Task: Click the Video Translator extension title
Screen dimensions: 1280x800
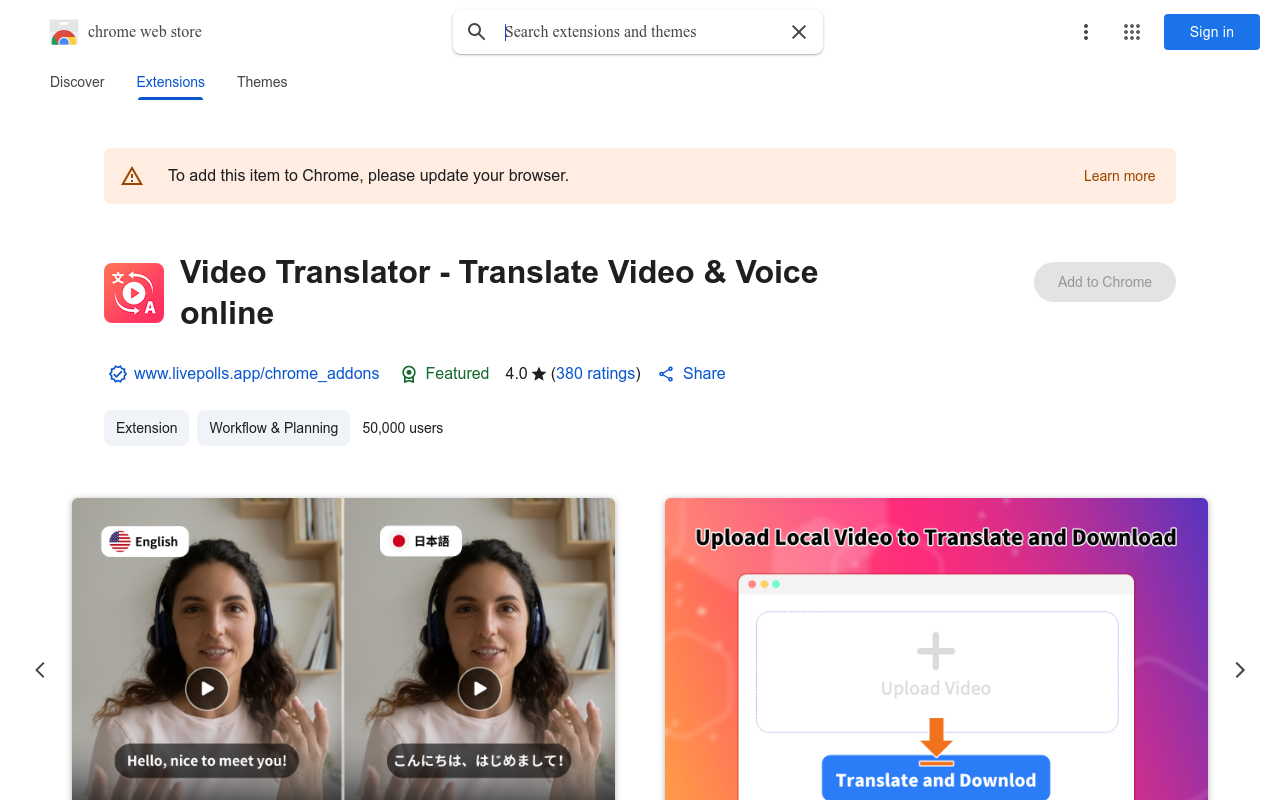Action: (x=499, y=292)
